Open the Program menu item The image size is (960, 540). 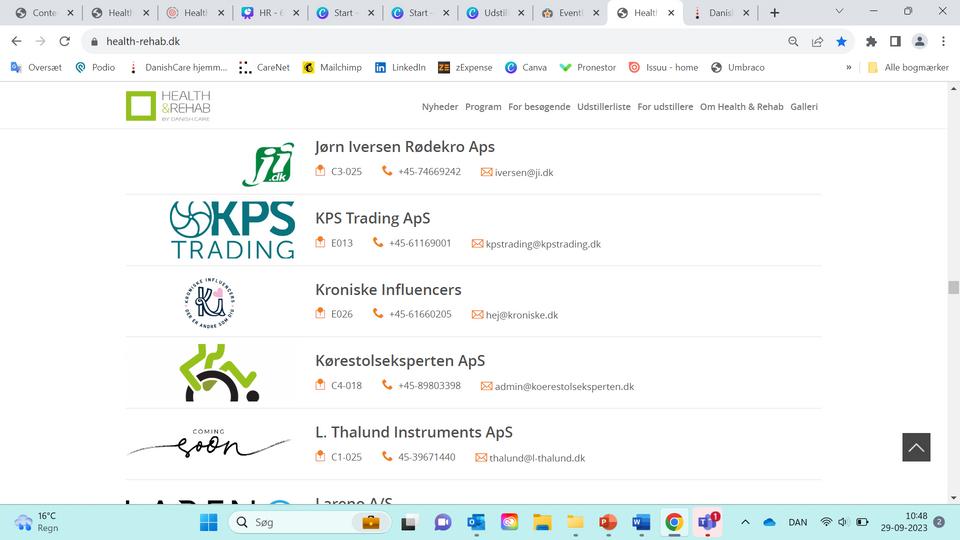click(483, 107)
